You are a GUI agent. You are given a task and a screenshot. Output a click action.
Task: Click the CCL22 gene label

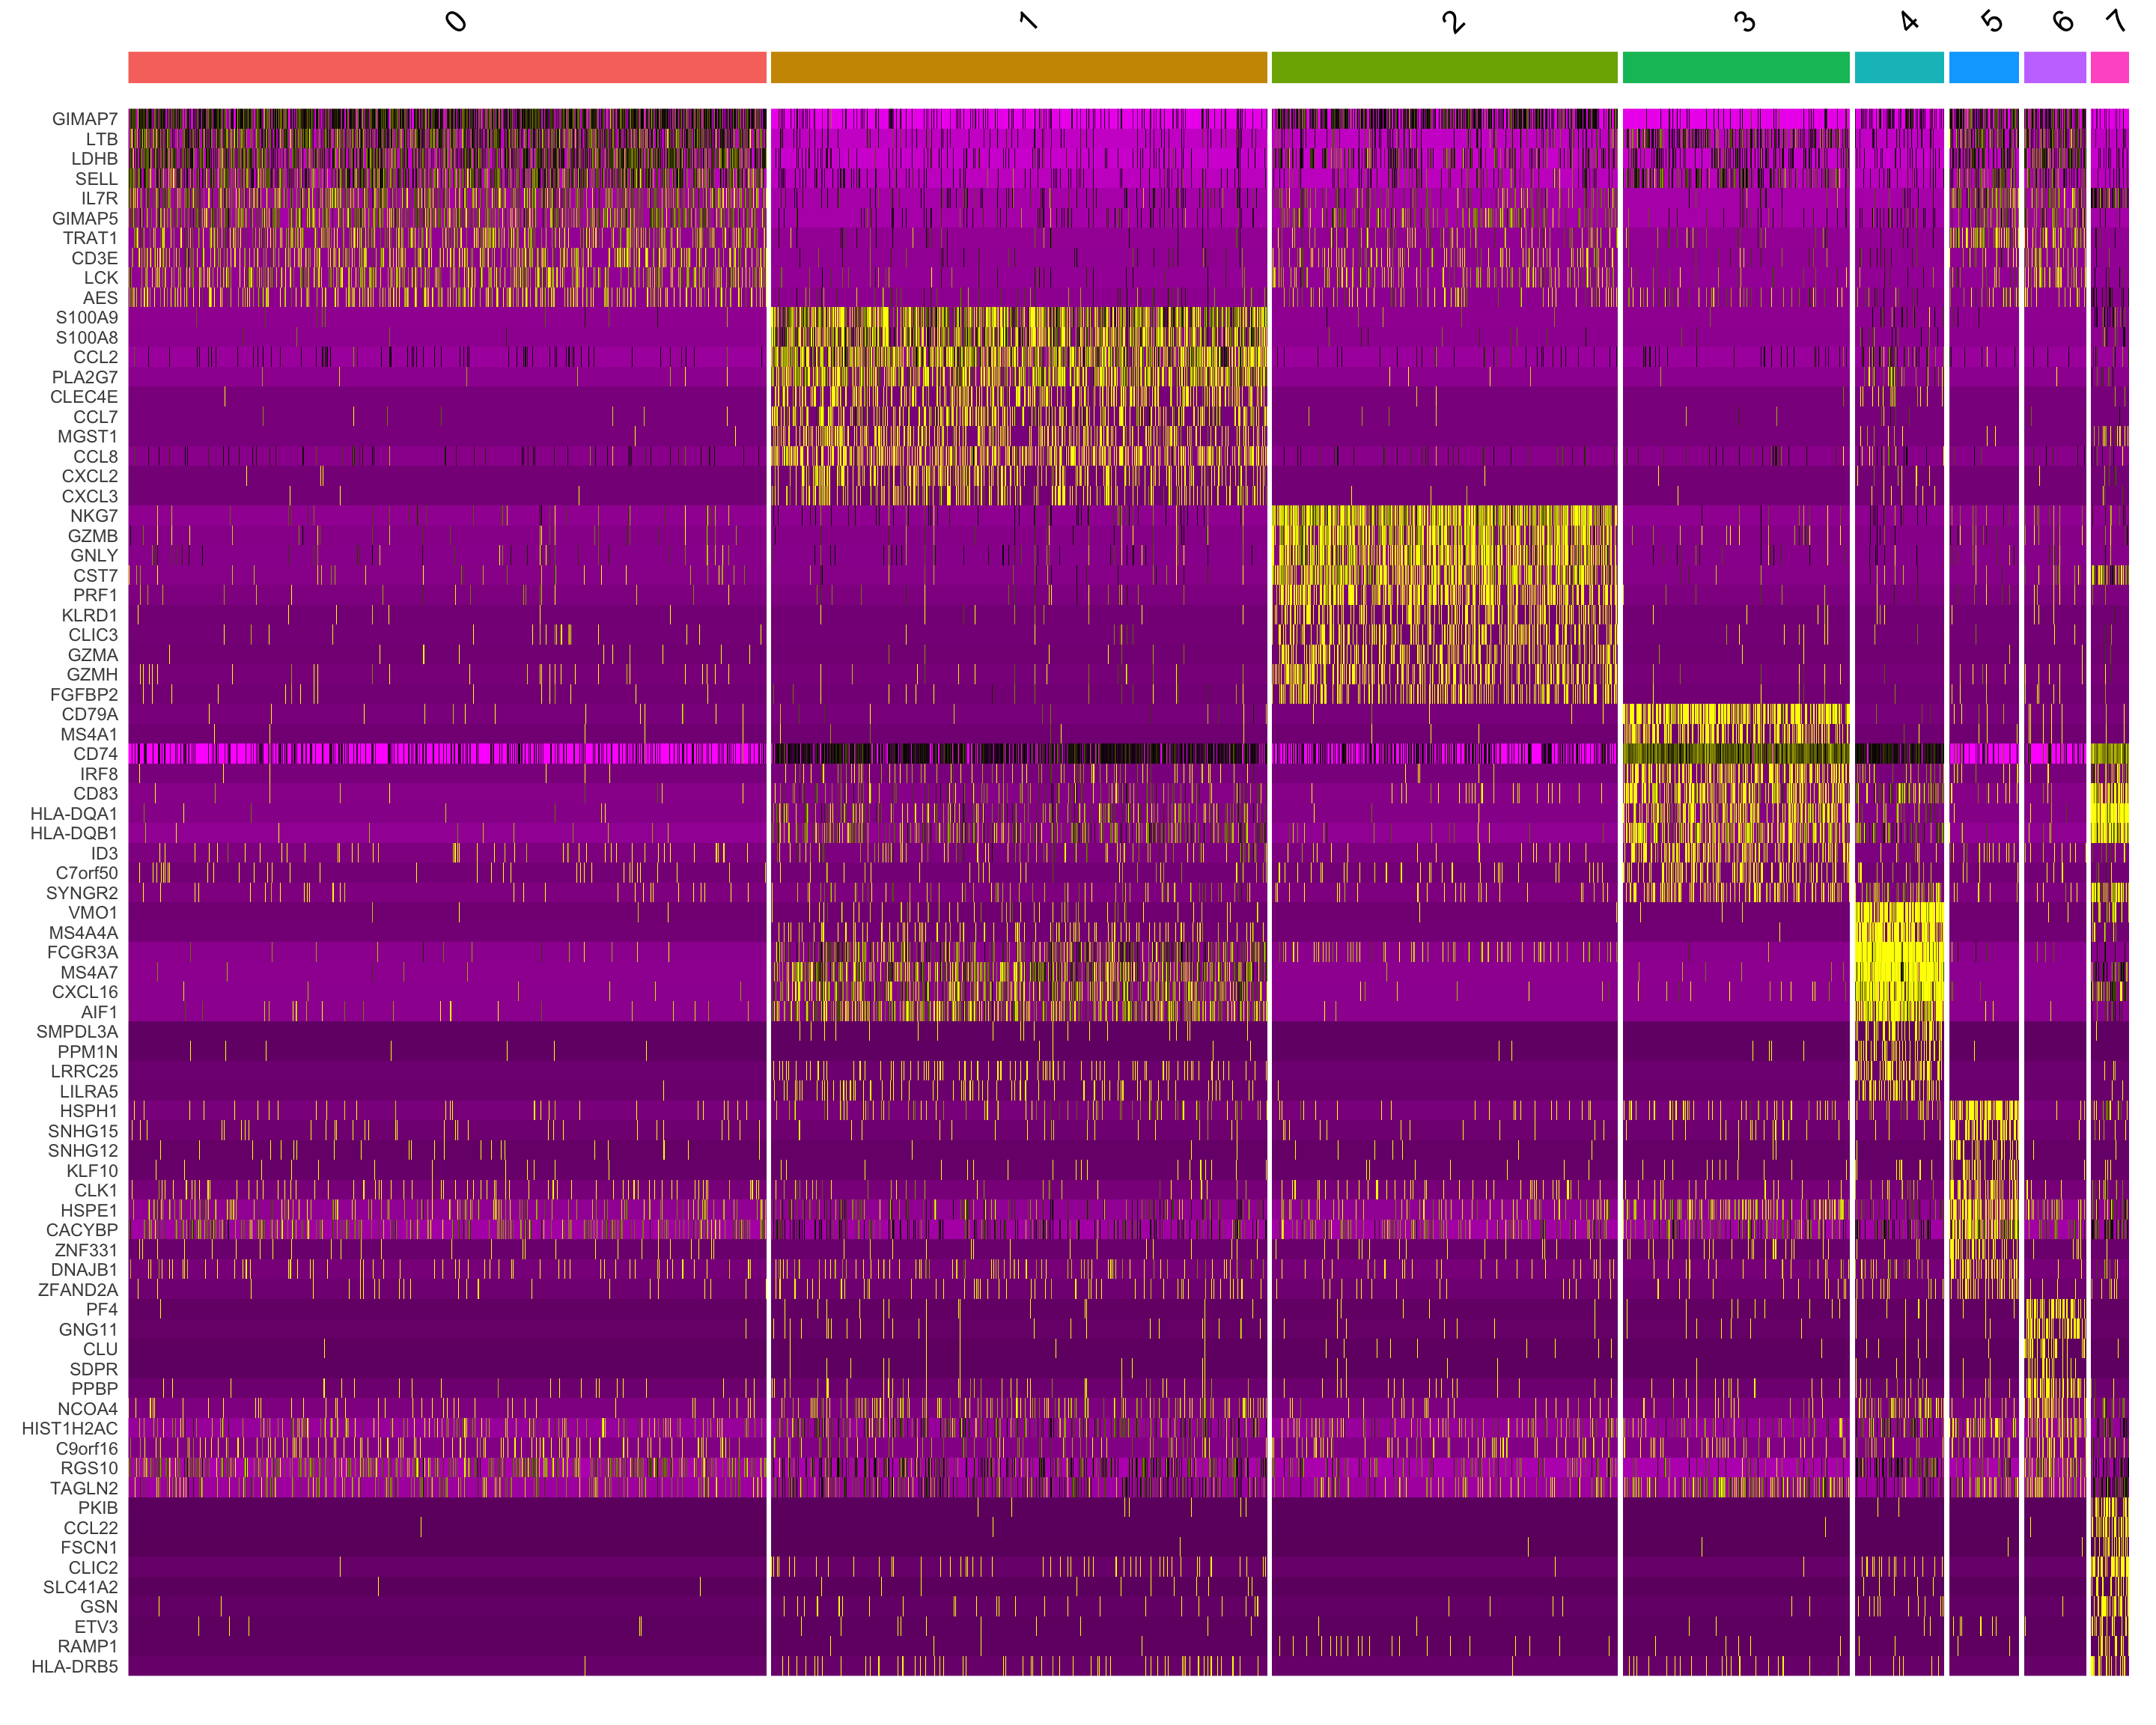point(91,1528)
